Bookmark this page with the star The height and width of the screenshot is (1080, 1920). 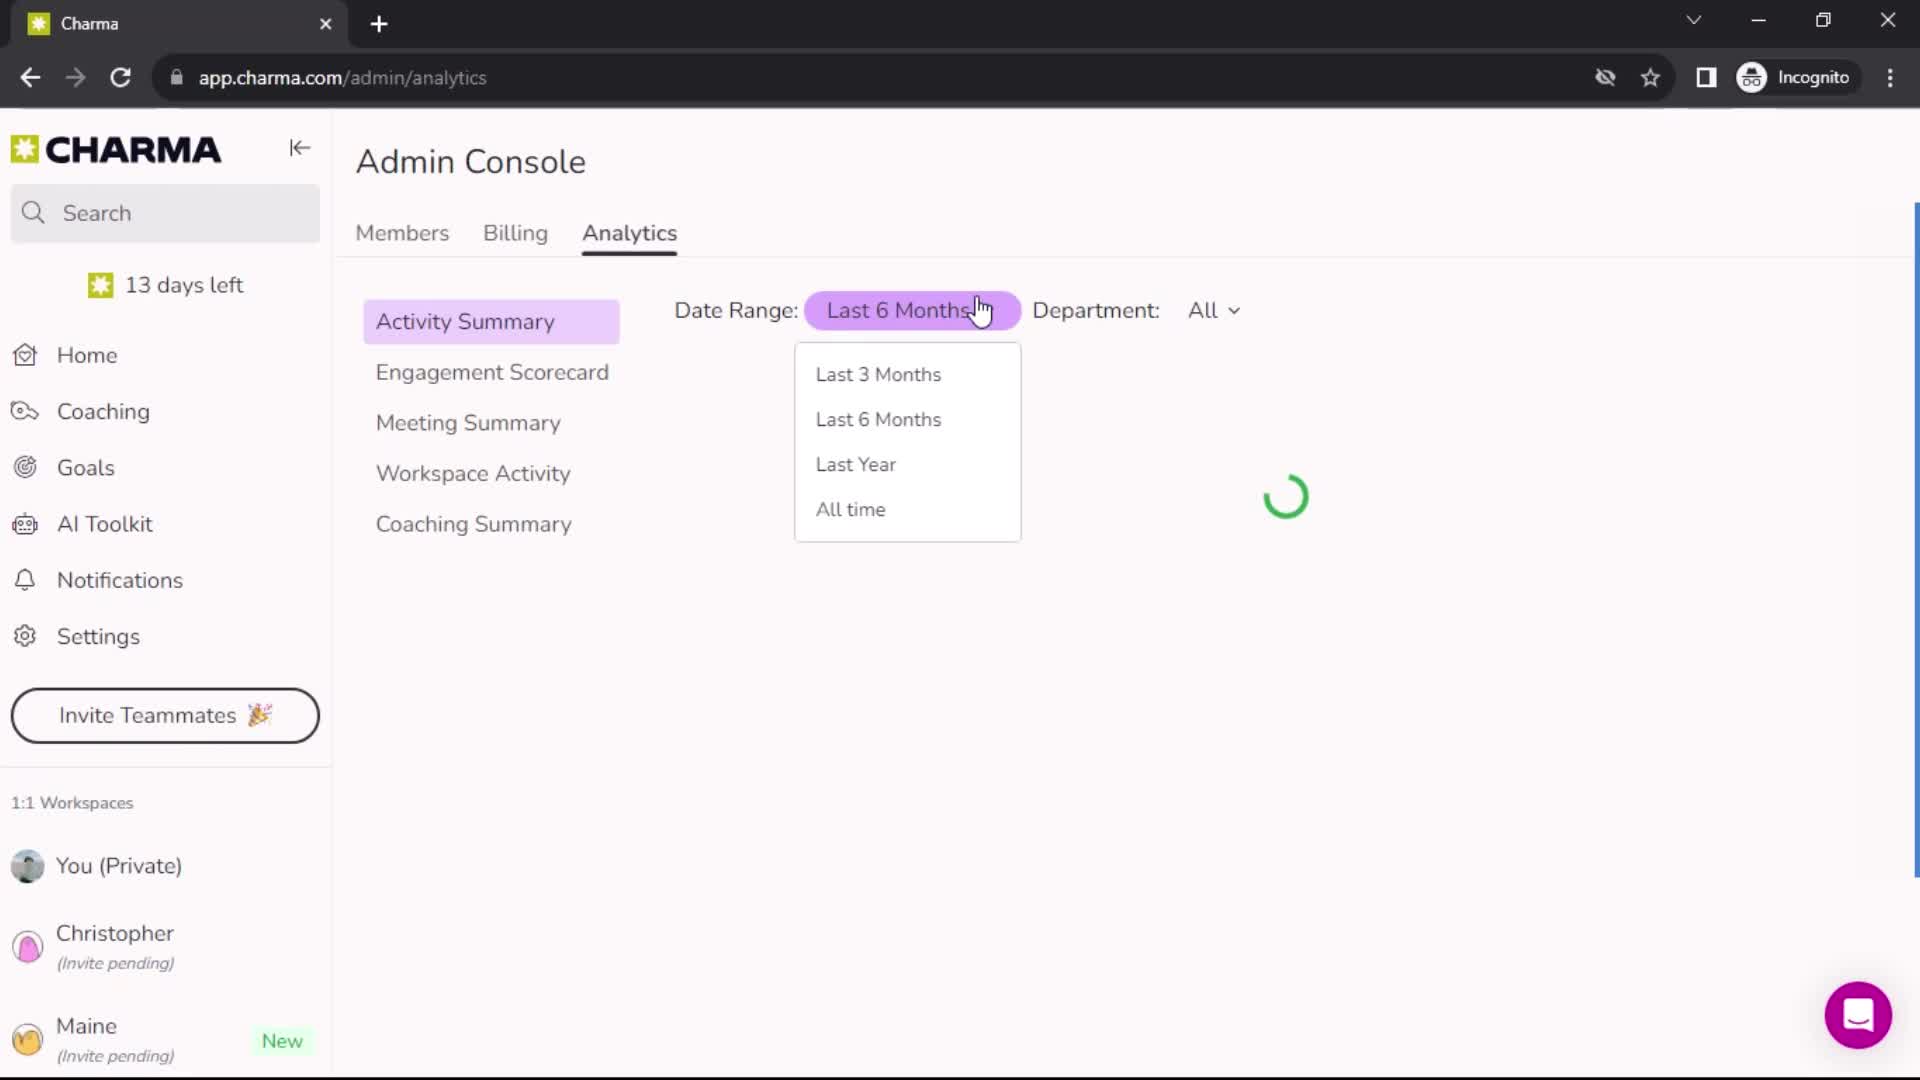click(1650, 77)
